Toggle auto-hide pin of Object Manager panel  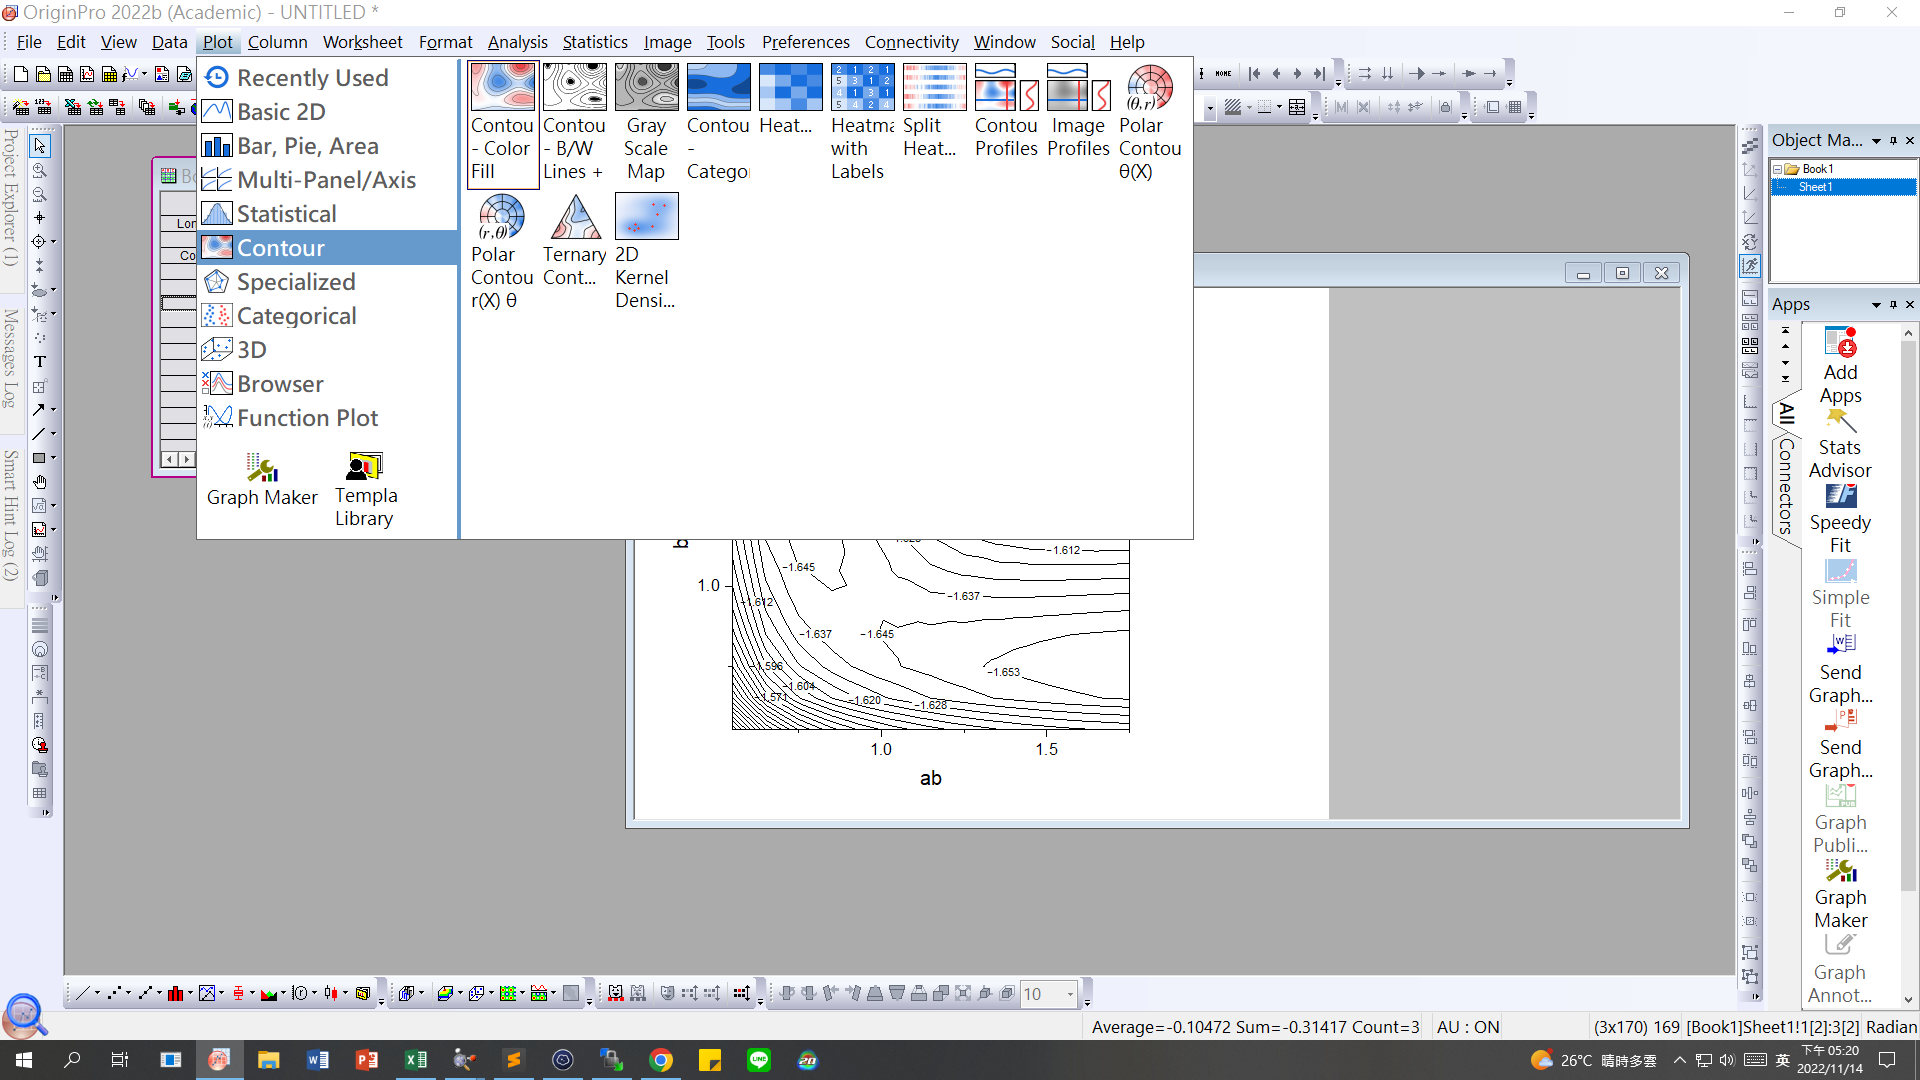1893,141
